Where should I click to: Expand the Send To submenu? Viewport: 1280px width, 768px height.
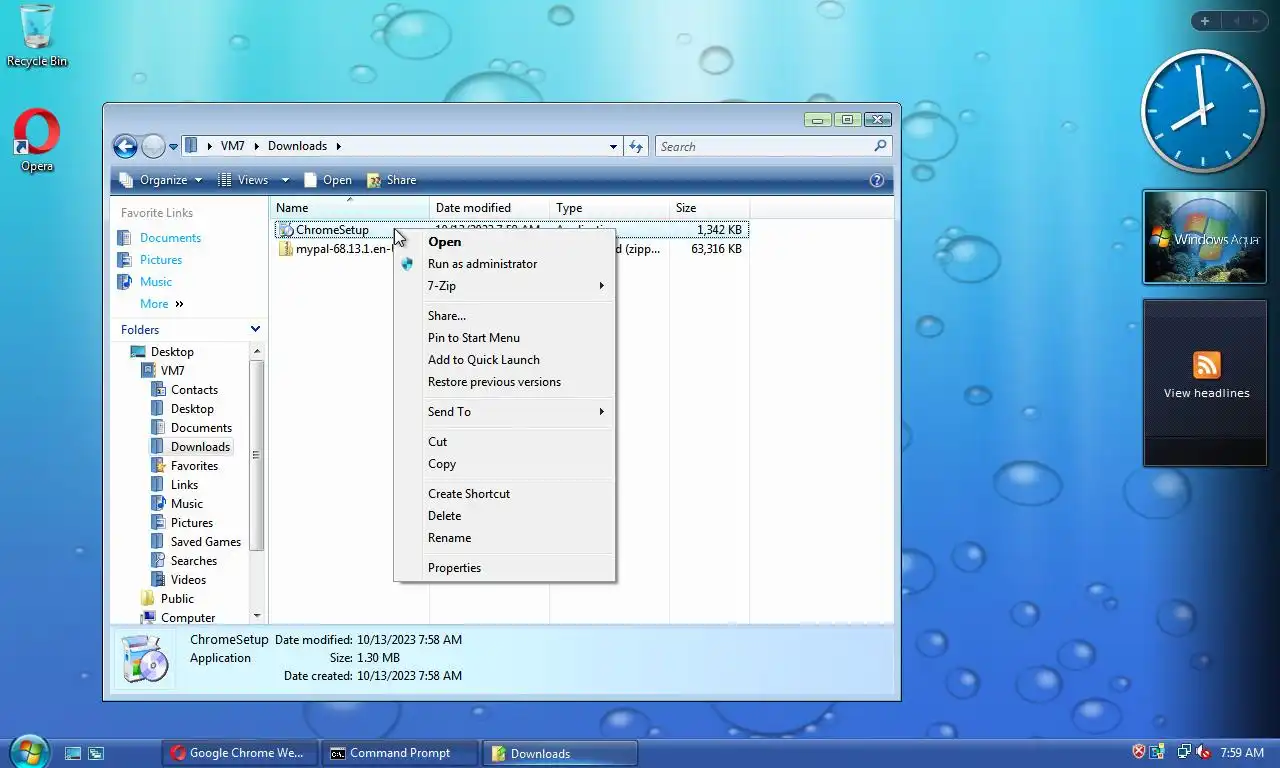[x=504, y=412]
